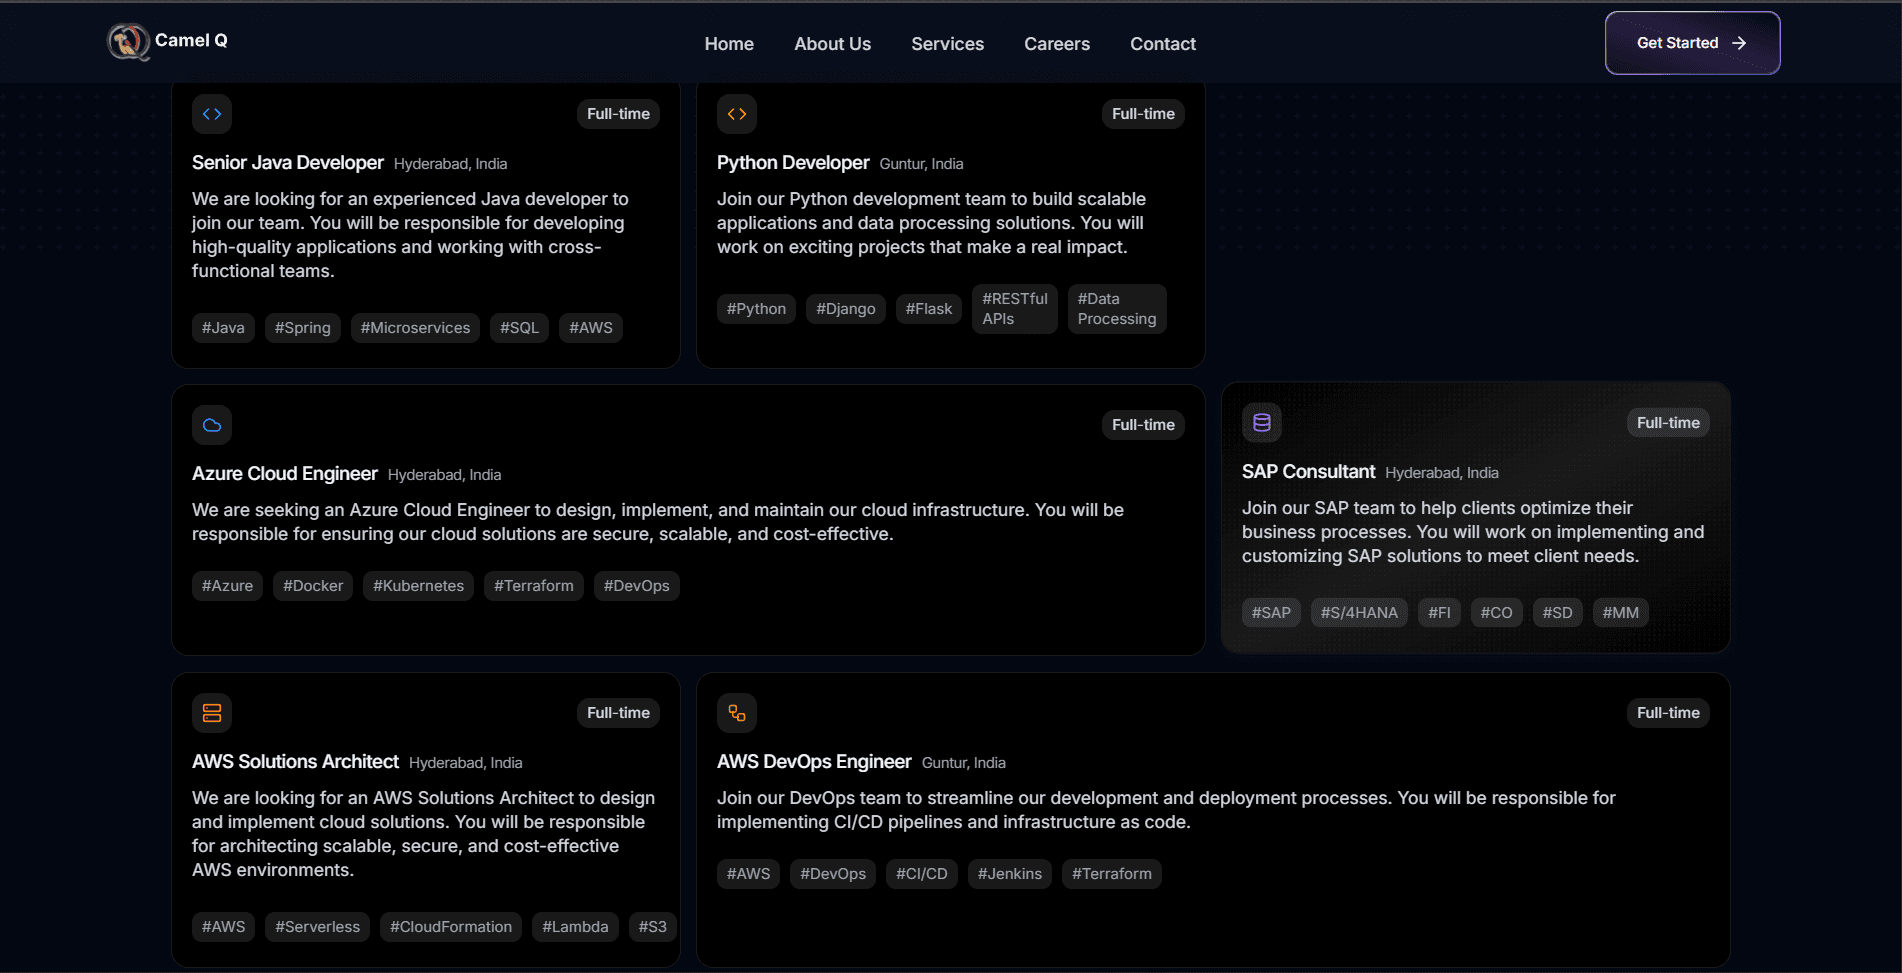1902x973 pixels.
Task: Click the code icon on Senior Java Developer card
Action: (212, 114)
